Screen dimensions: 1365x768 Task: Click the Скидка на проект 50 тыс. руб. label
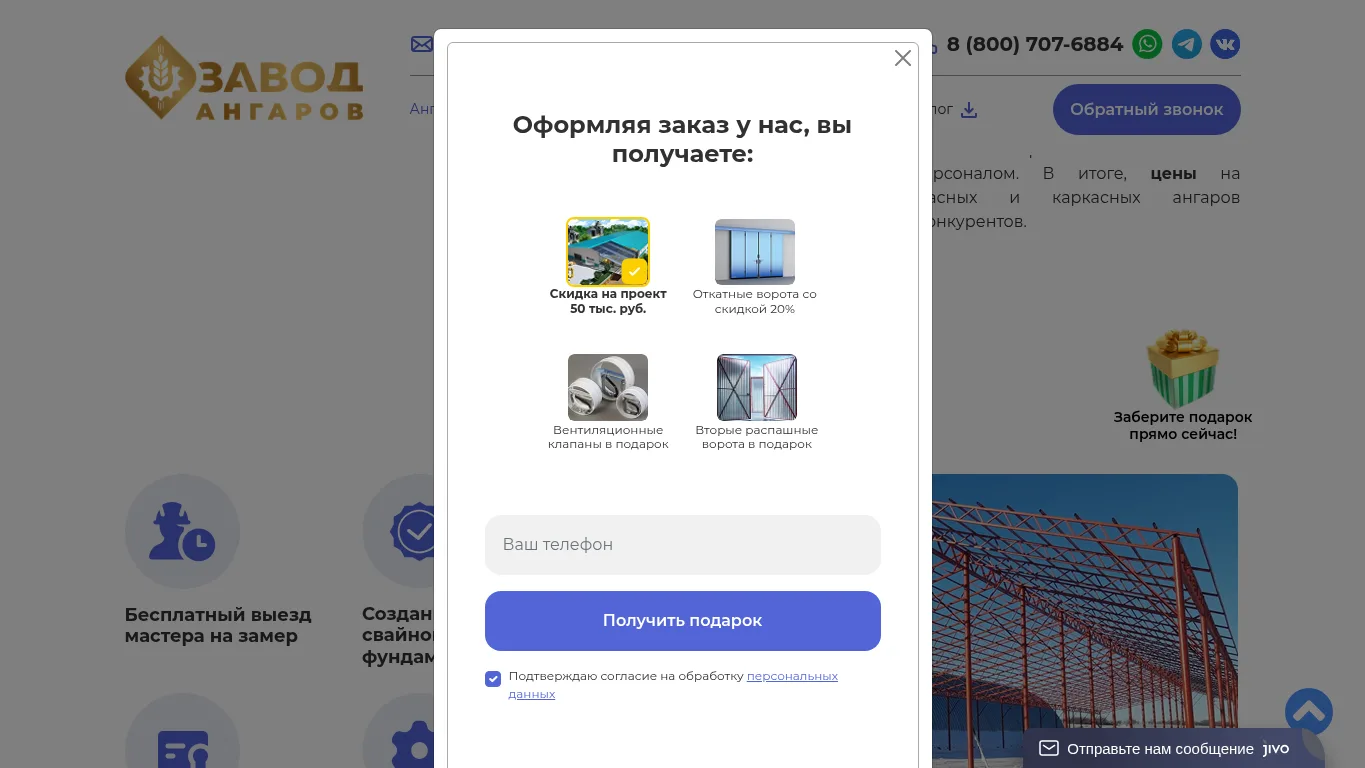pyautogui.click(x=608, y=301)
